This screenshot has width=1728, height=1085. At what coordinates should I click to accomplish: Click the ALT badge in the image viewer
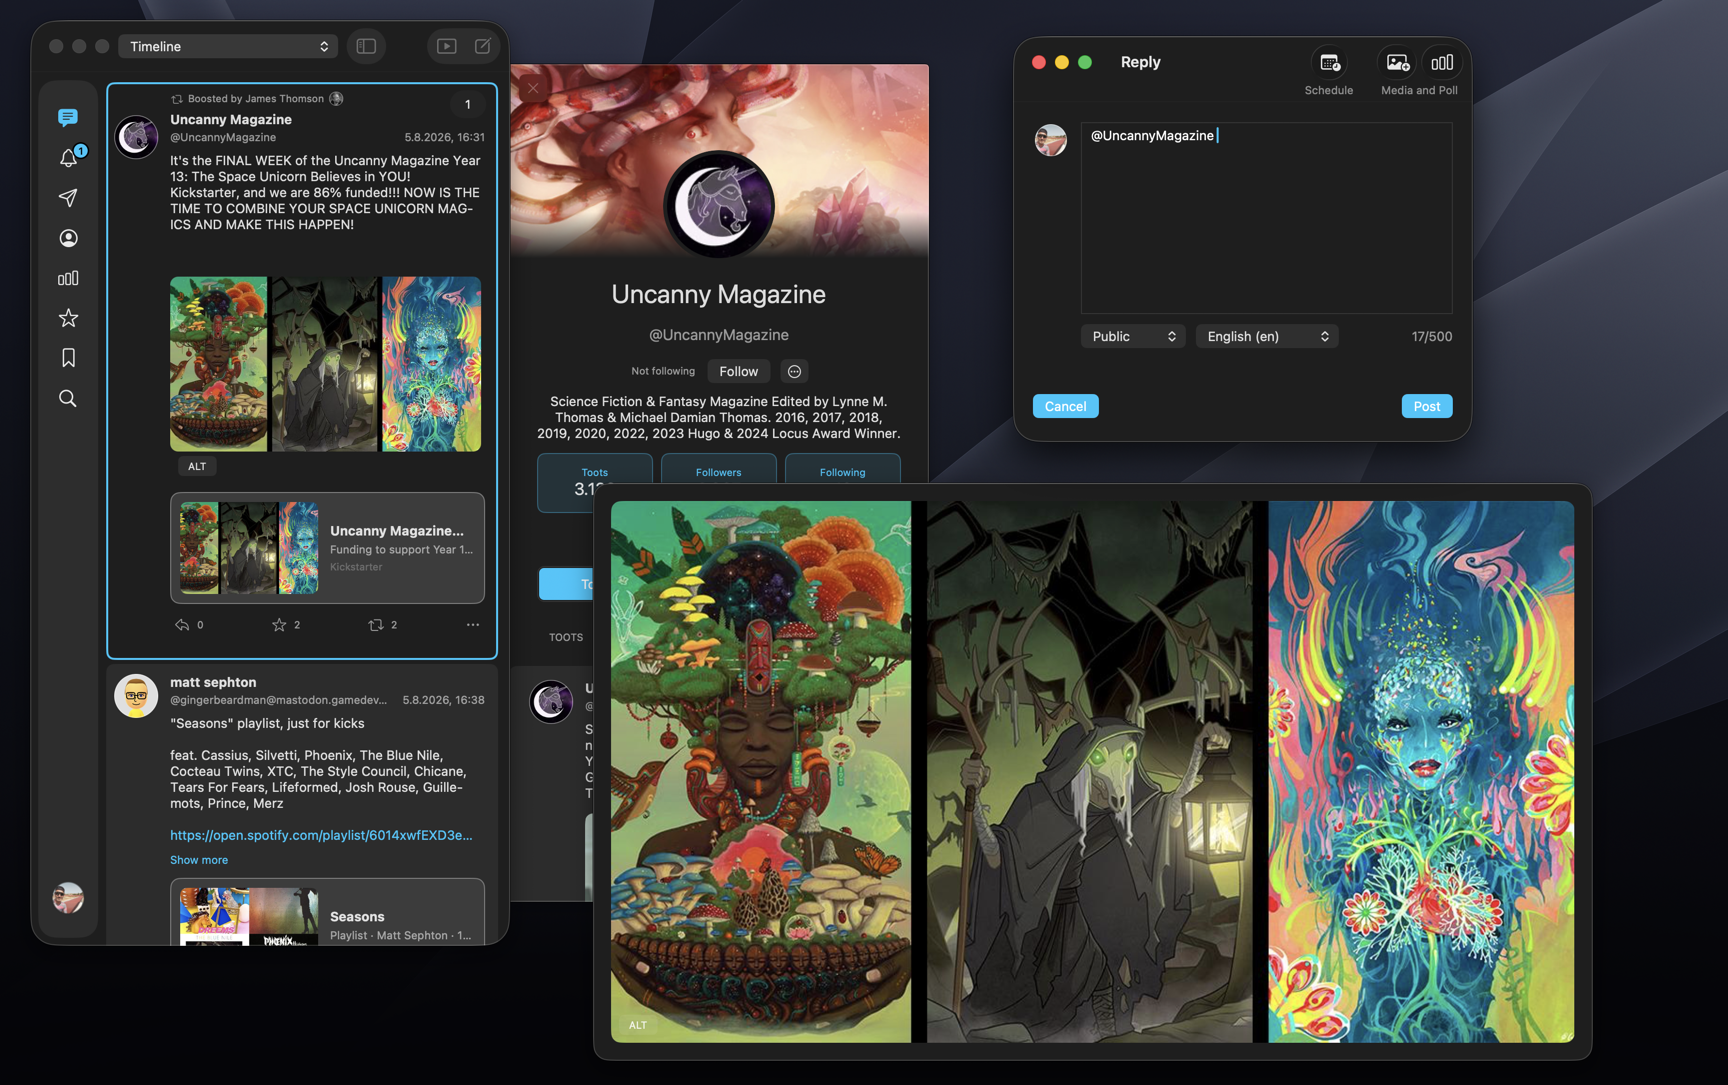tap(638, 1025)
